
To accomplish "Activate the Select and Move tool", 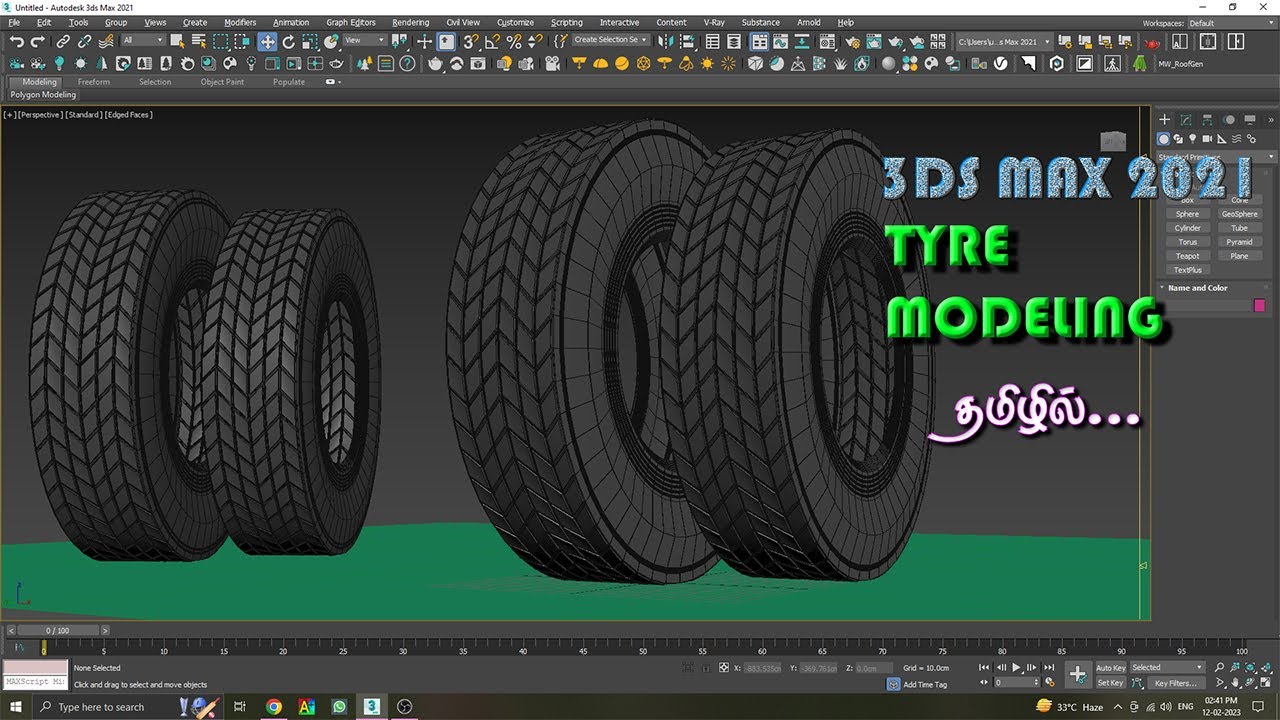I will (x=267, y=41).
